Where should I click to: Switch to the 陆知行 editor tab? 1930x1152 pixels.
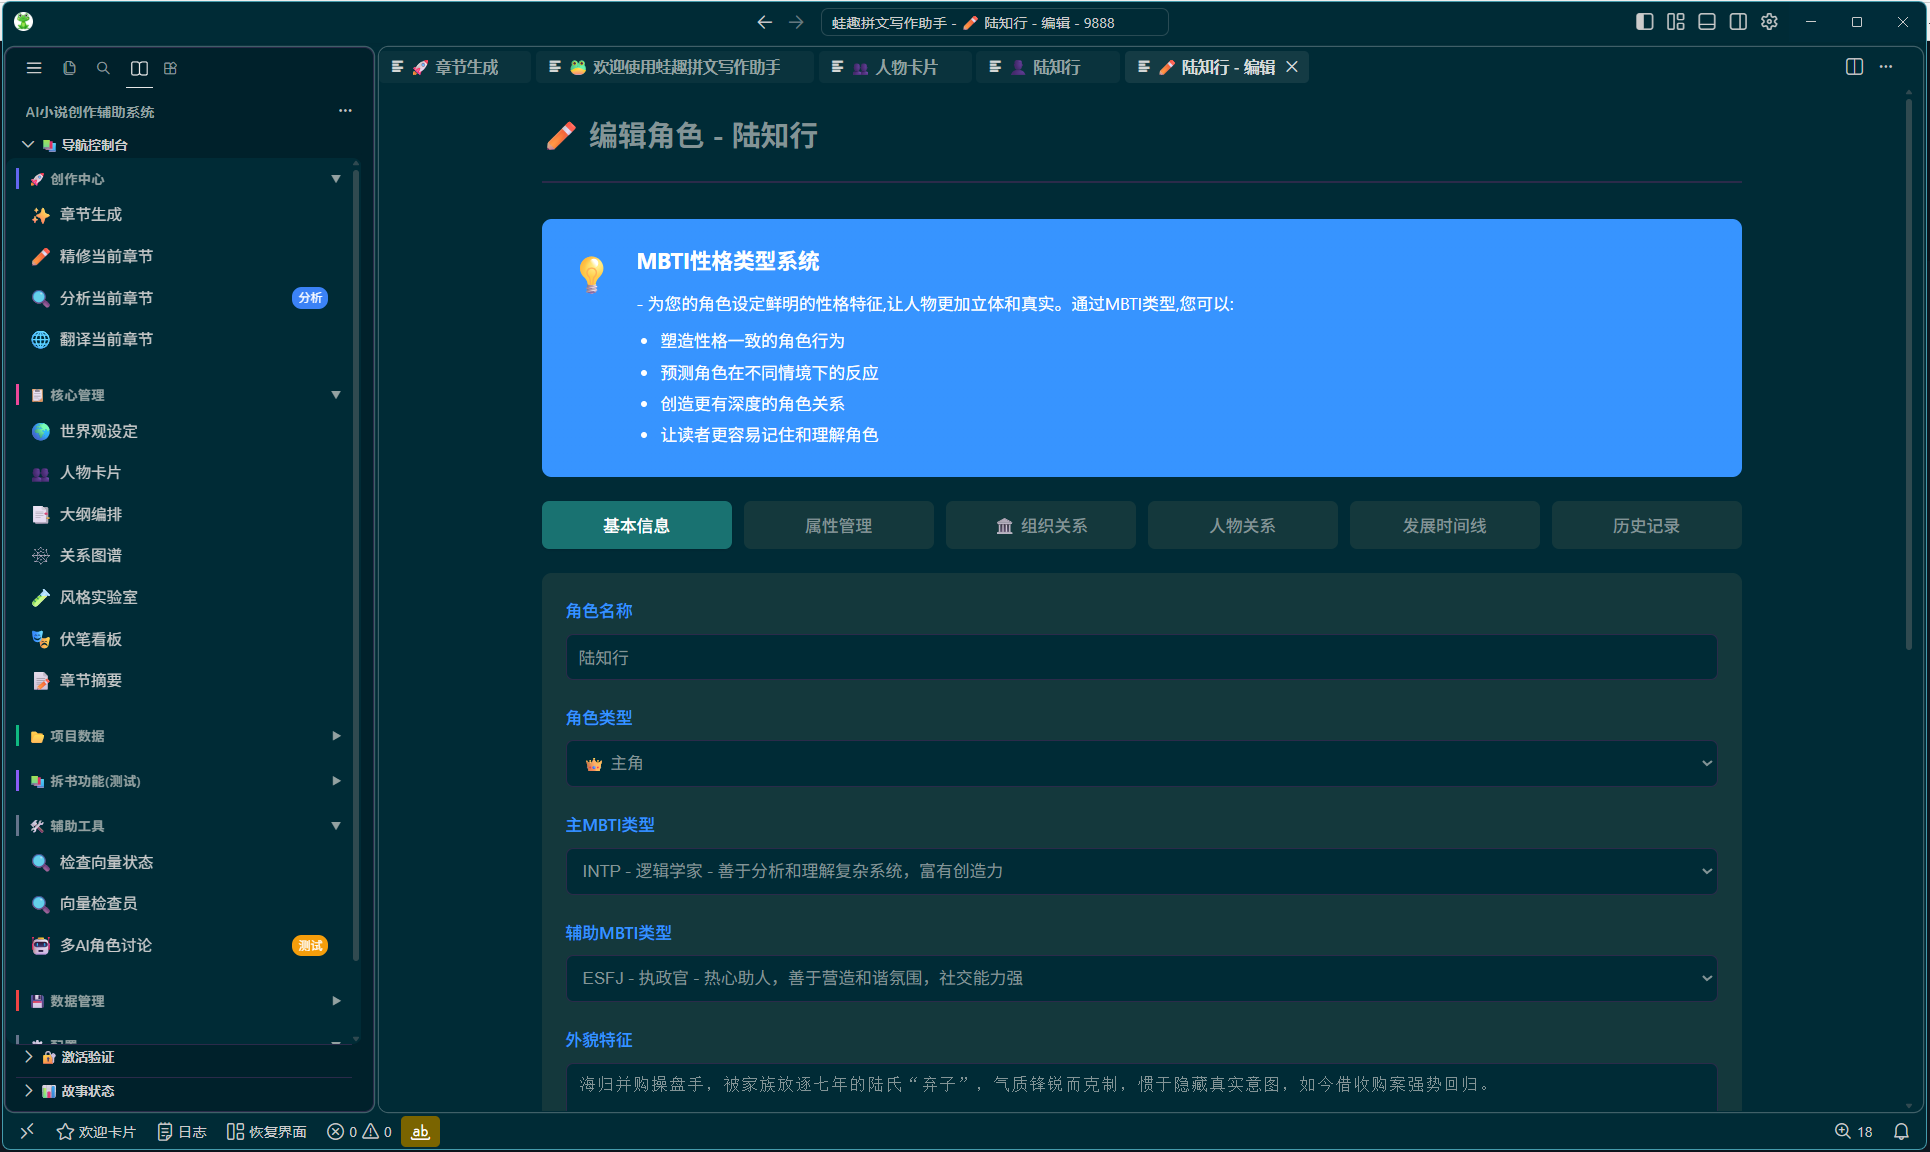(1047, 67)
